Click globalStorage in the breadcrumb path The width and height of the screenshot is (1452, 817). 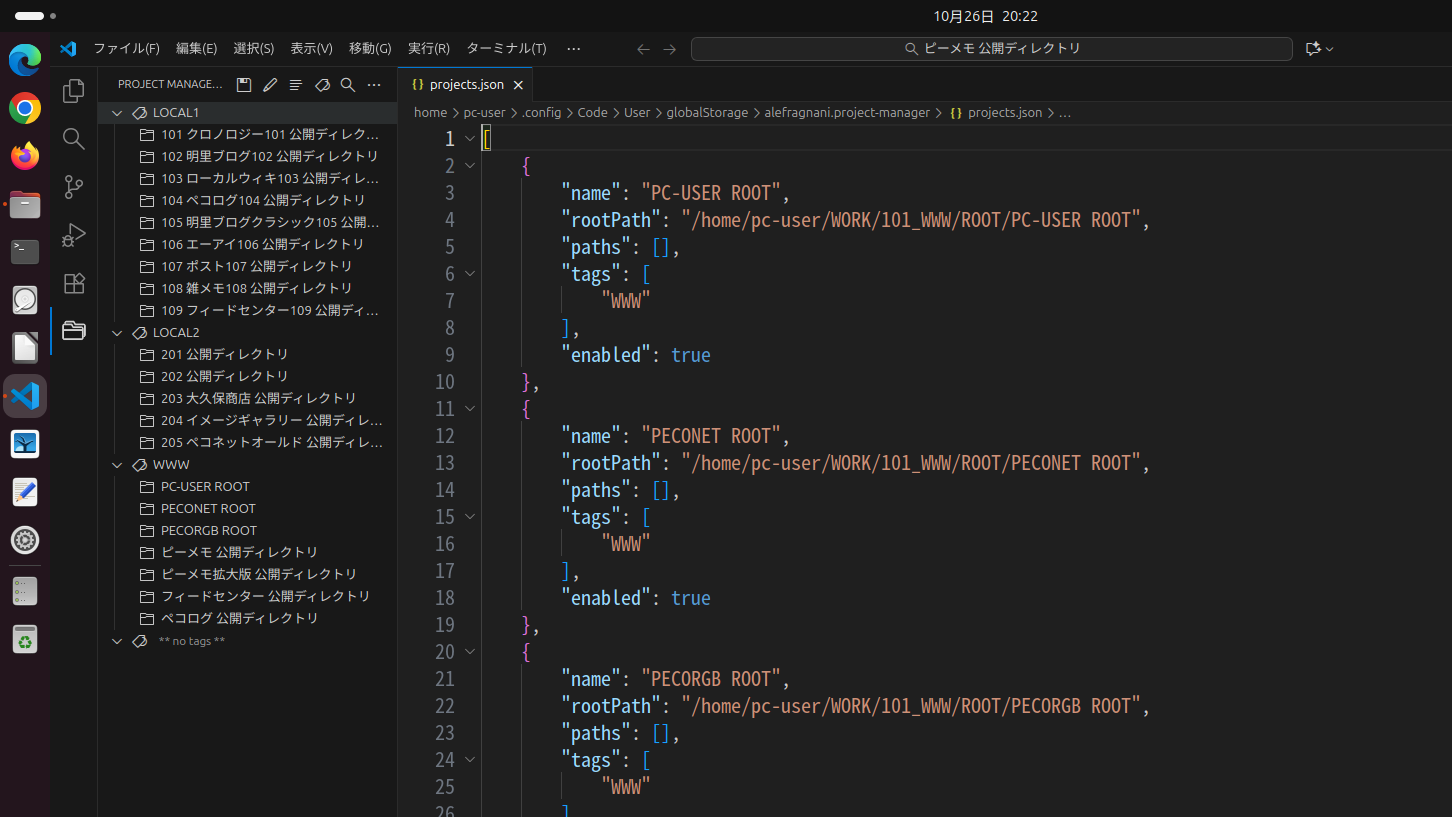(x=706, y=113)
